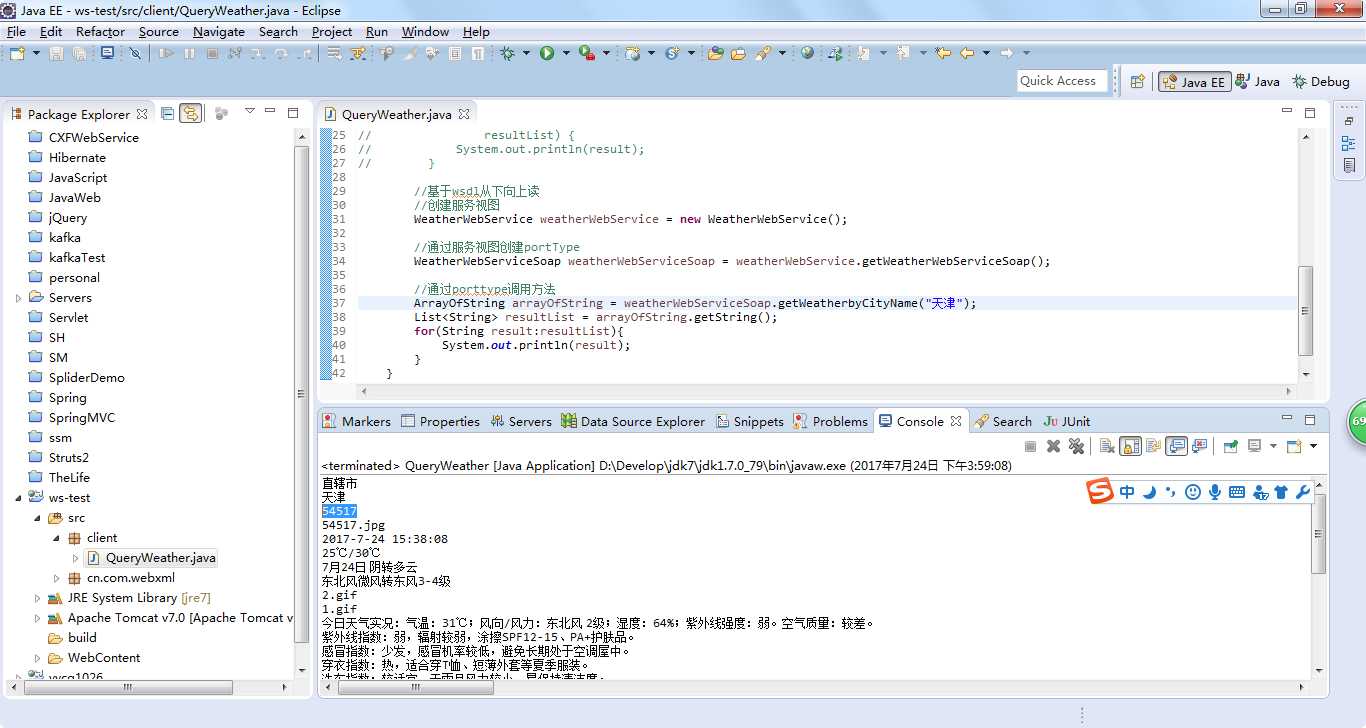Click the Open Web Browser globe icon
Screen dimensions: 1366x728
(x=807, y=53)
